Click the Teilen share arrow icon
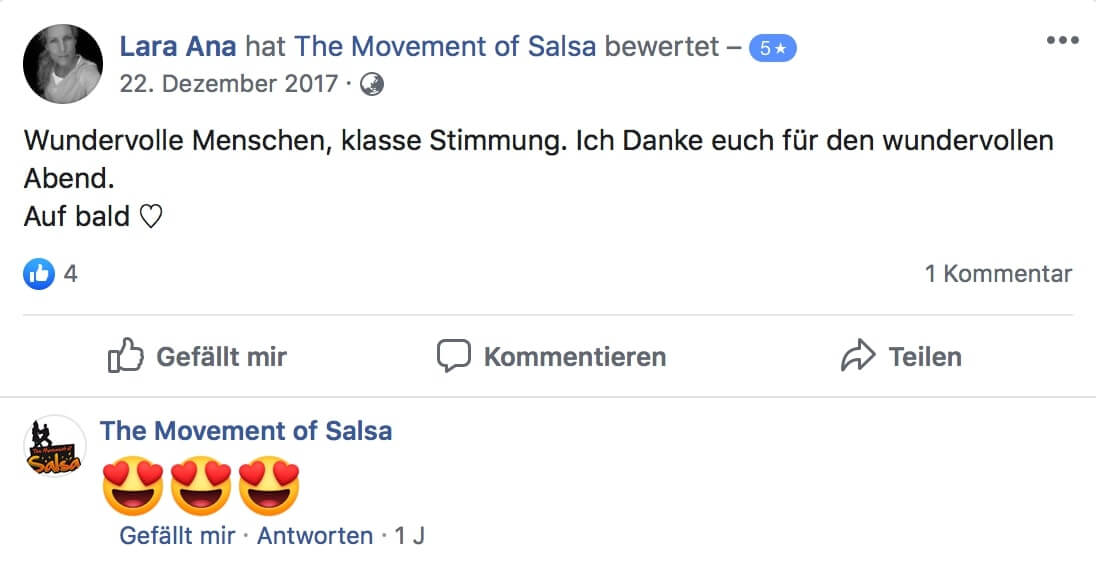The image size is (1096, 562). (858, 356)
